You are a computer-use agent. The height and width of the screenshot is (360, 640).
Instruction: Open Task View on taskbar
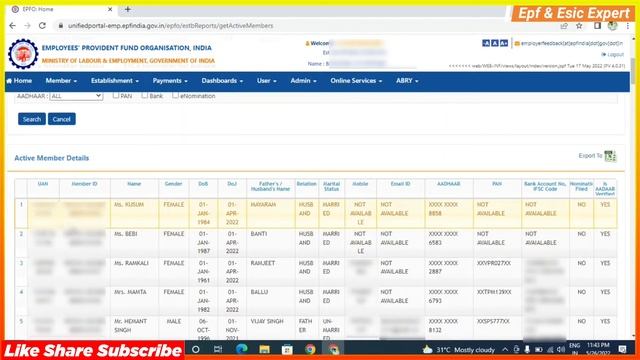[x=218, y=349]
